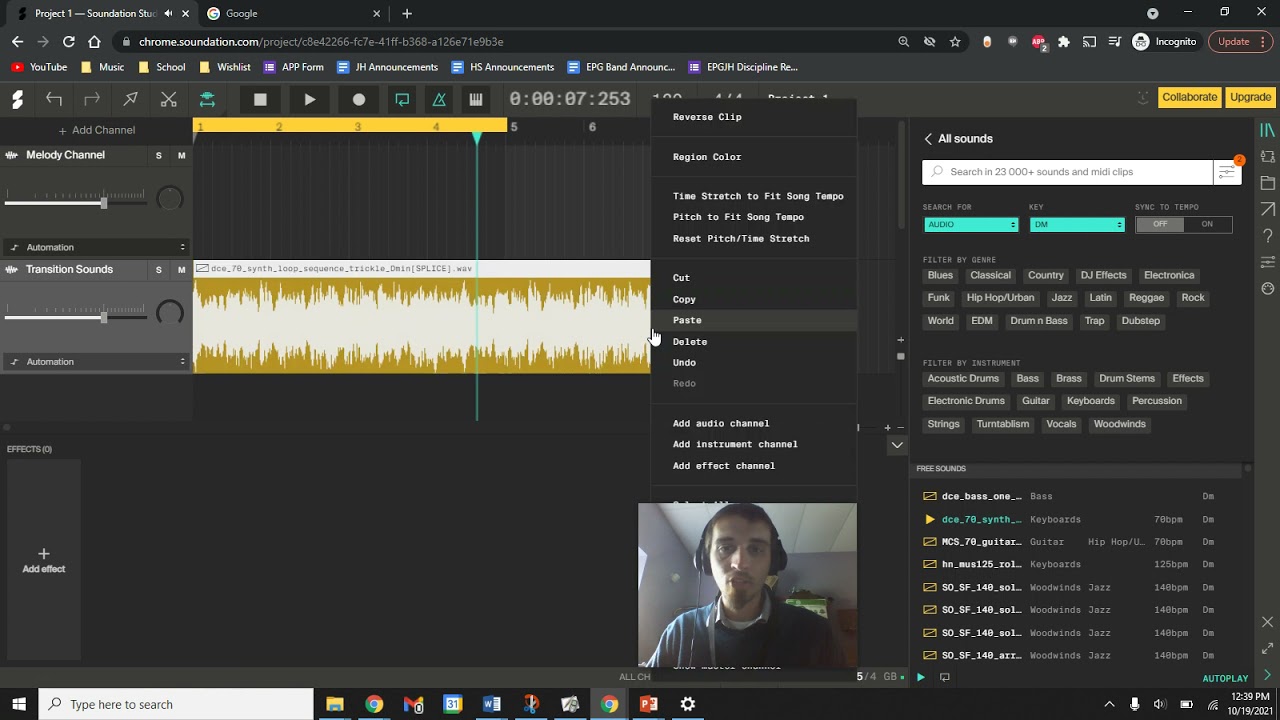Open the files folder sidebar icon
Image resolution: width=1280 pixels, height=720 pixels.
(x=1267, y=183)
